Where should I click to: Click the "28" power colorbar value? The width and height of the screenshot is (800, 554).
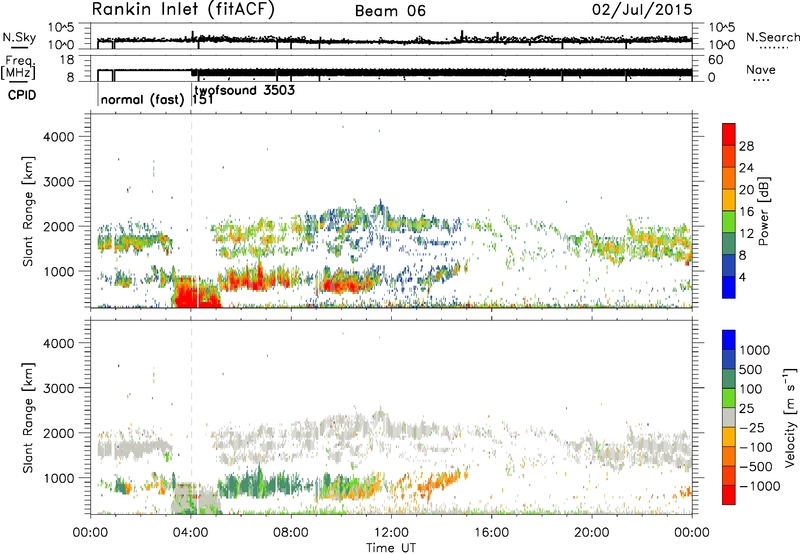tap(746, 146)
